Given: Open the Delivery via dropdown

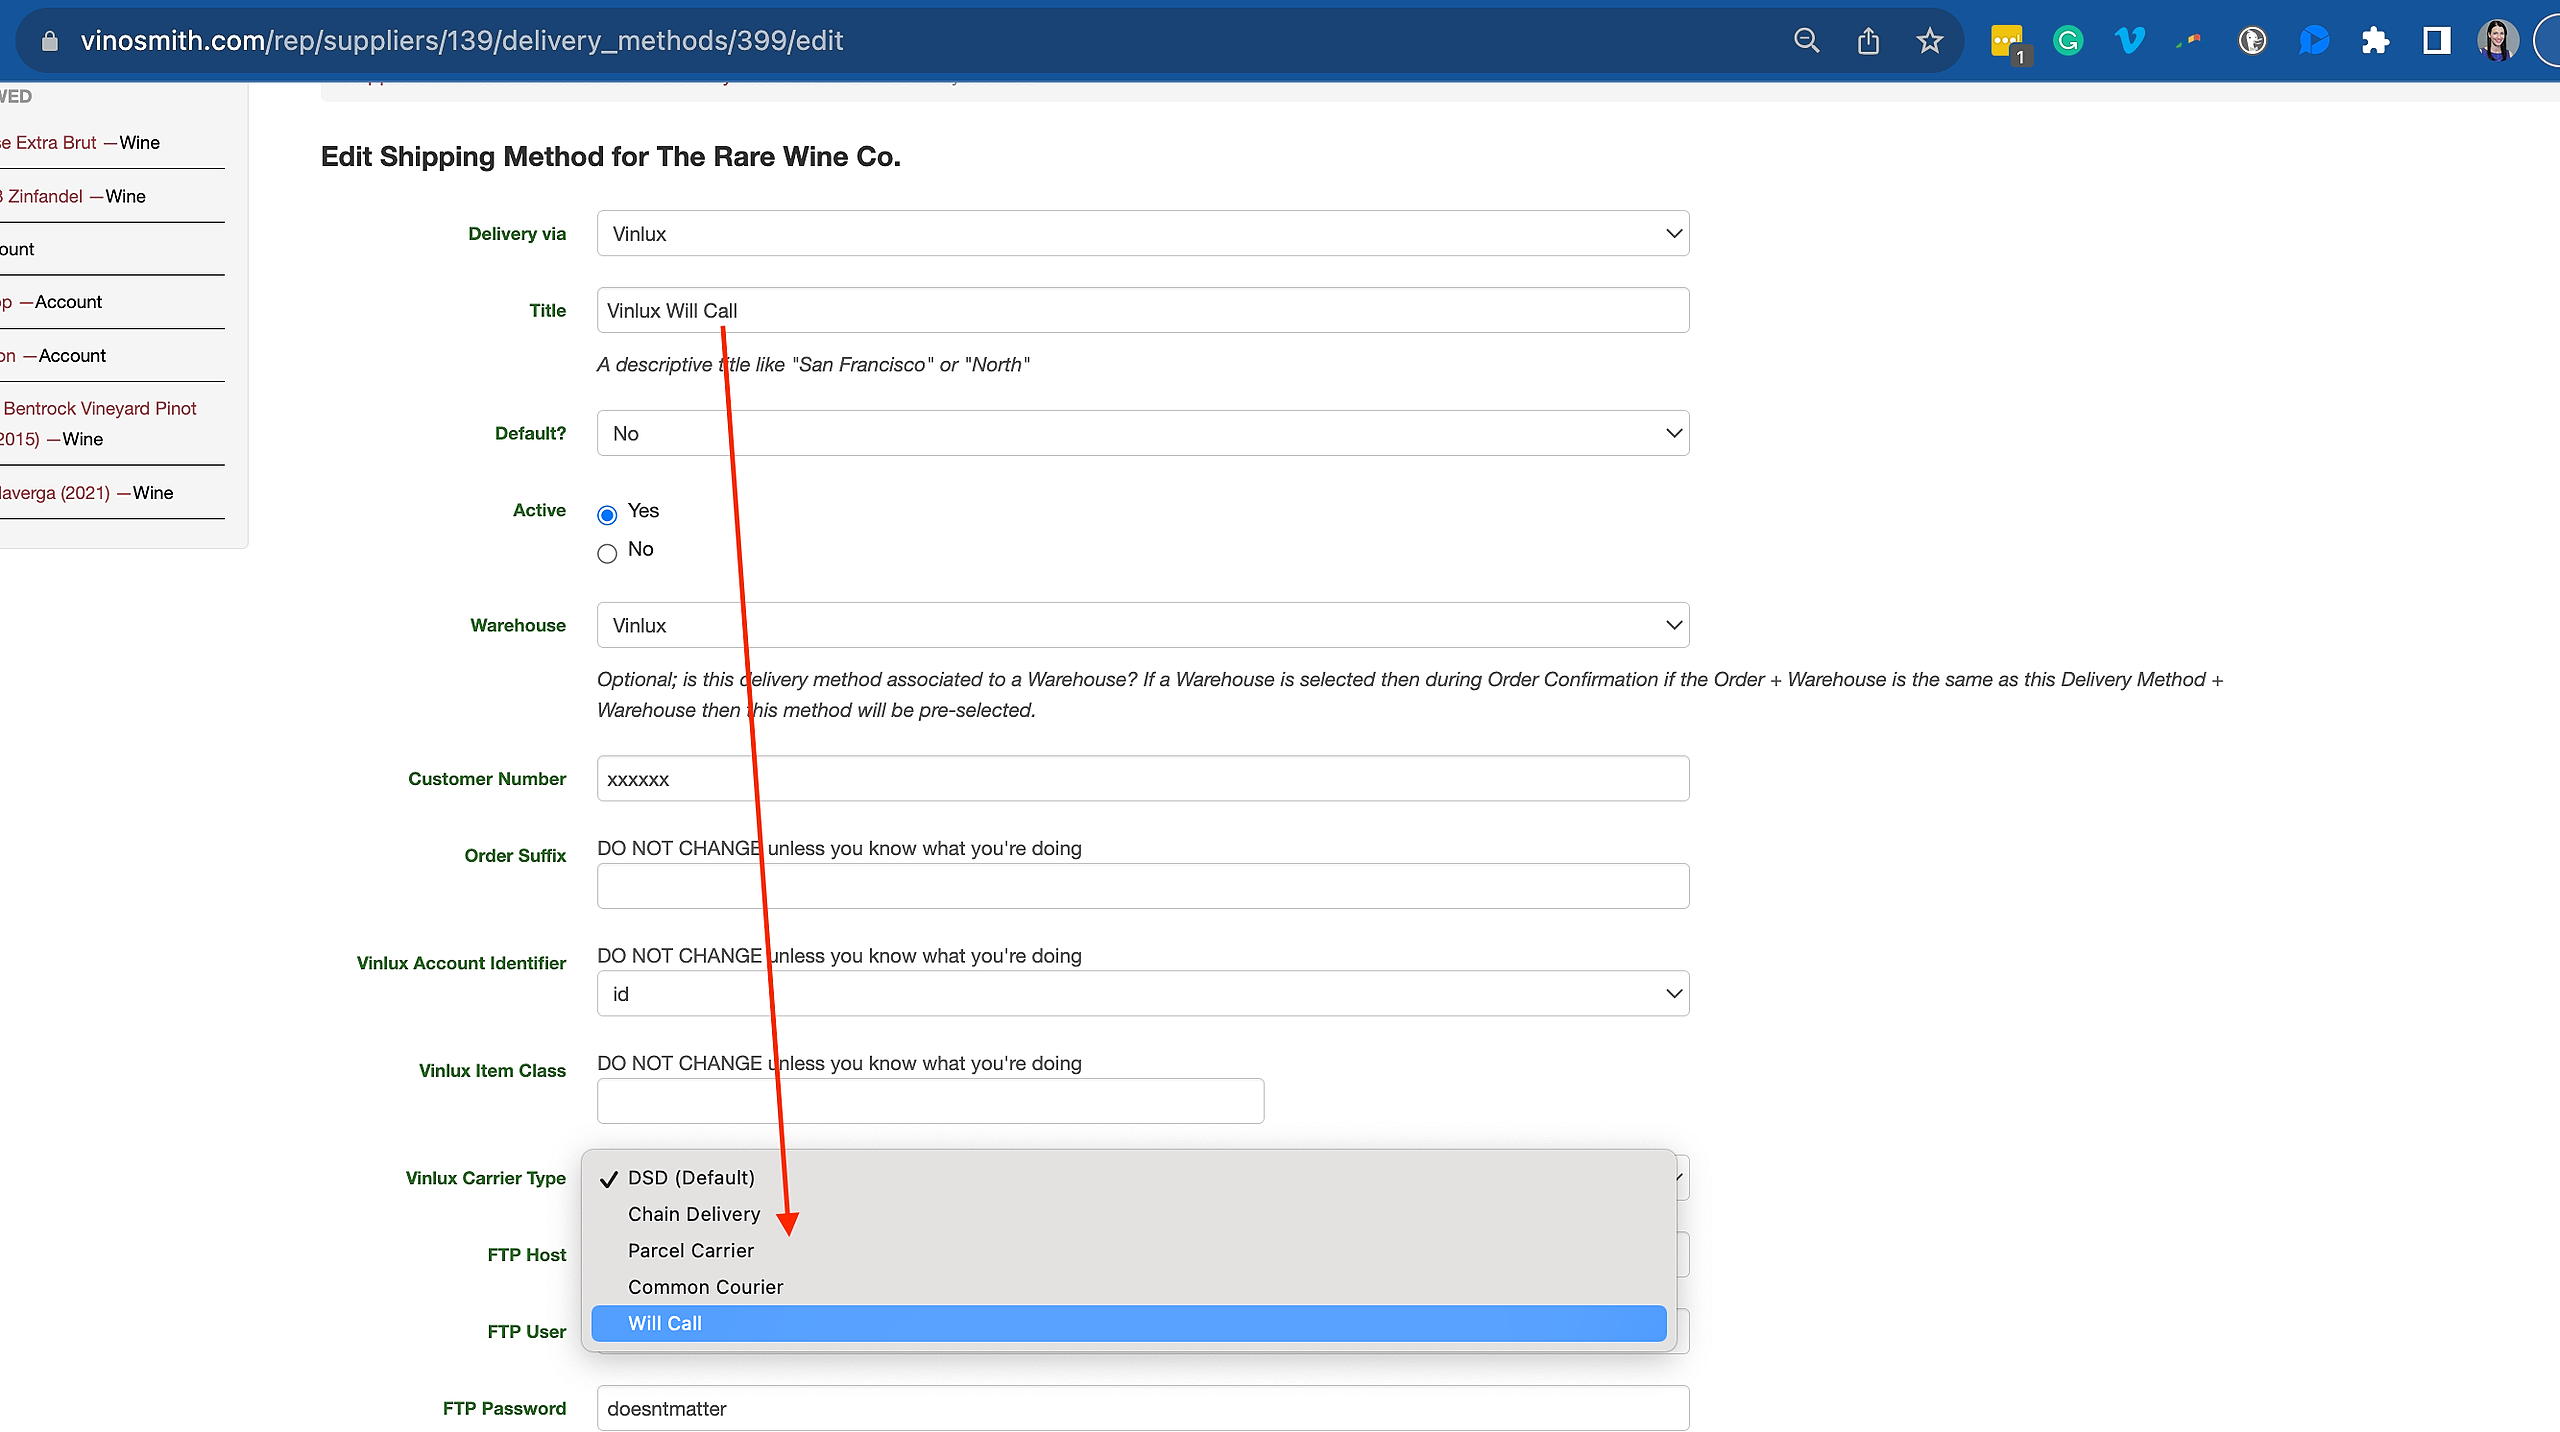Looking at the screenshot, I should coord(1143,233).
